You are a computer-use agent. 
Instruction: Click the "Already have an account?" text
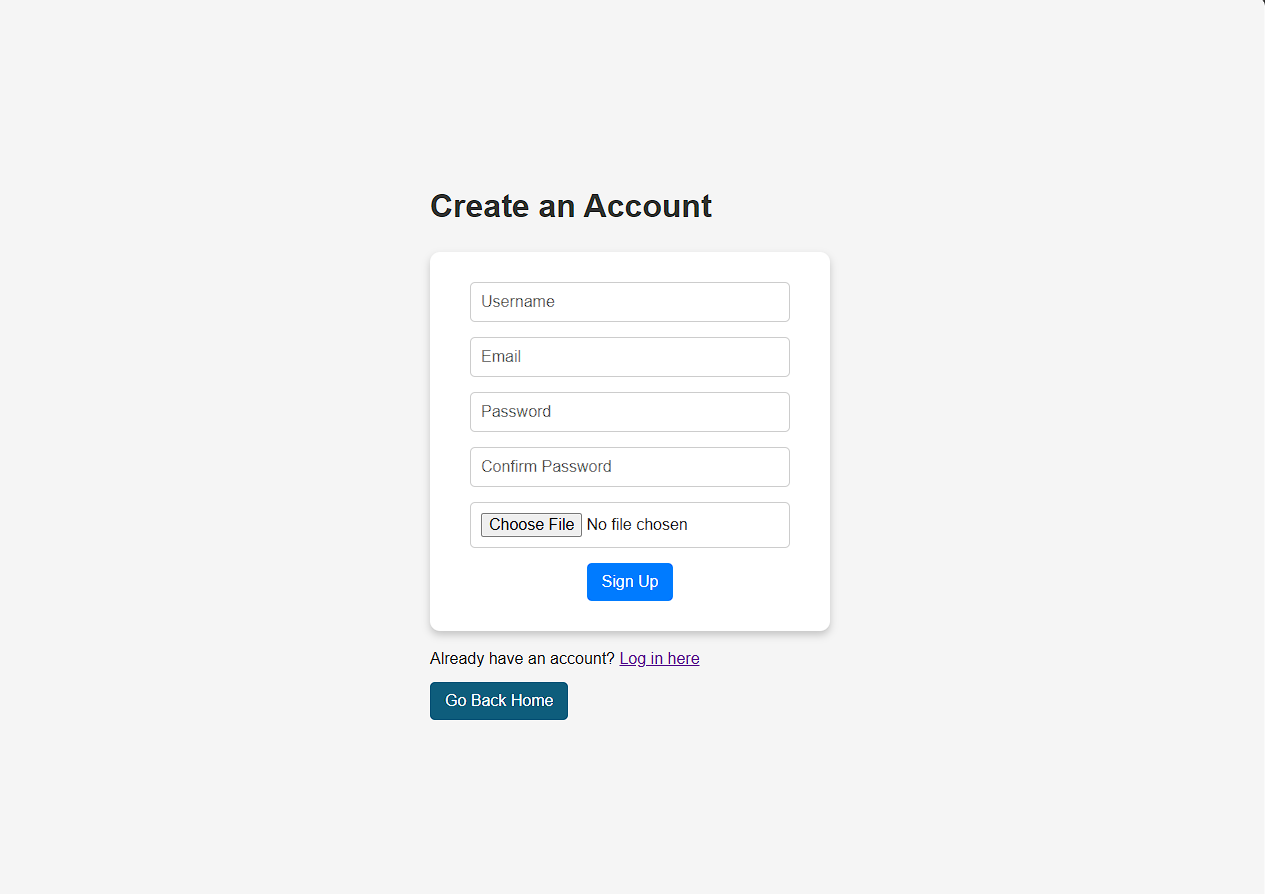522,659
